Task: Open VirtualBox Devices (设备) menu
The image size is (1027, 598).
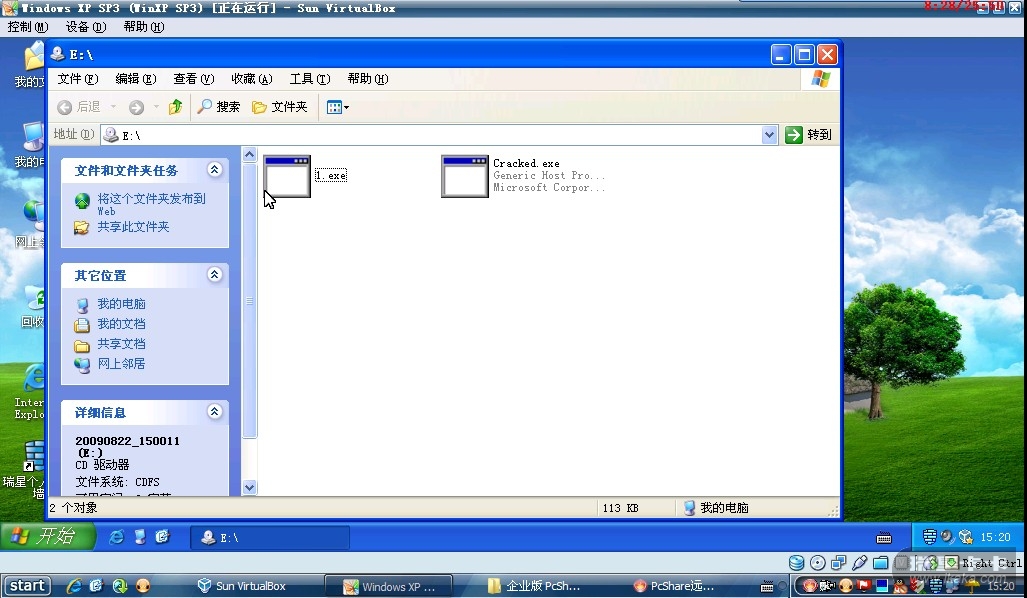Action: (85, 27)
